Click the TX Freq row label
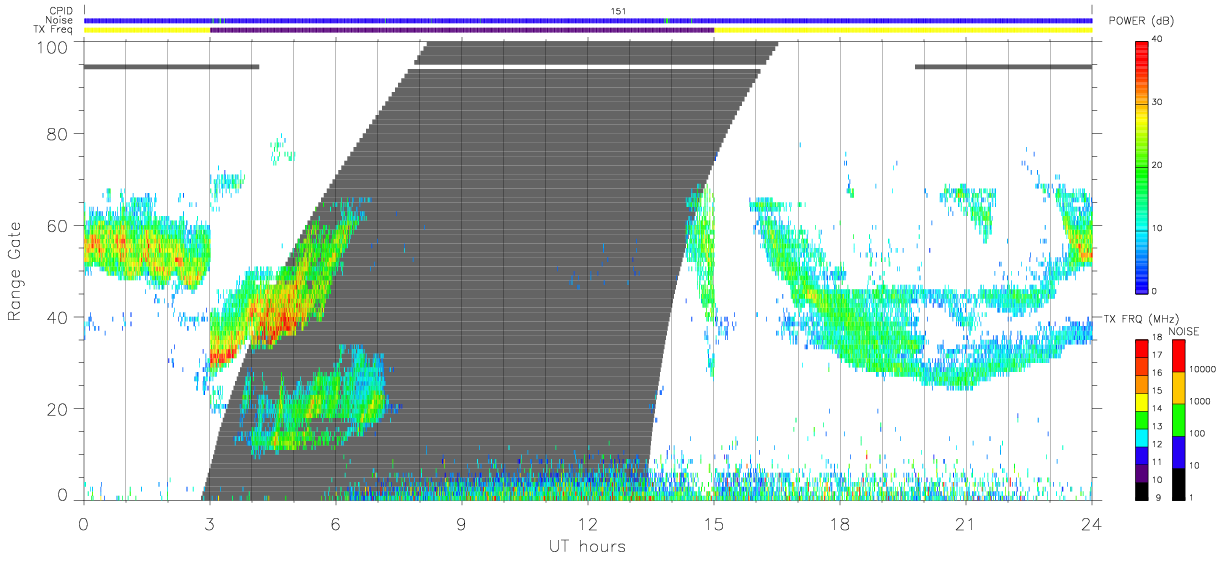 coord(54,29)
